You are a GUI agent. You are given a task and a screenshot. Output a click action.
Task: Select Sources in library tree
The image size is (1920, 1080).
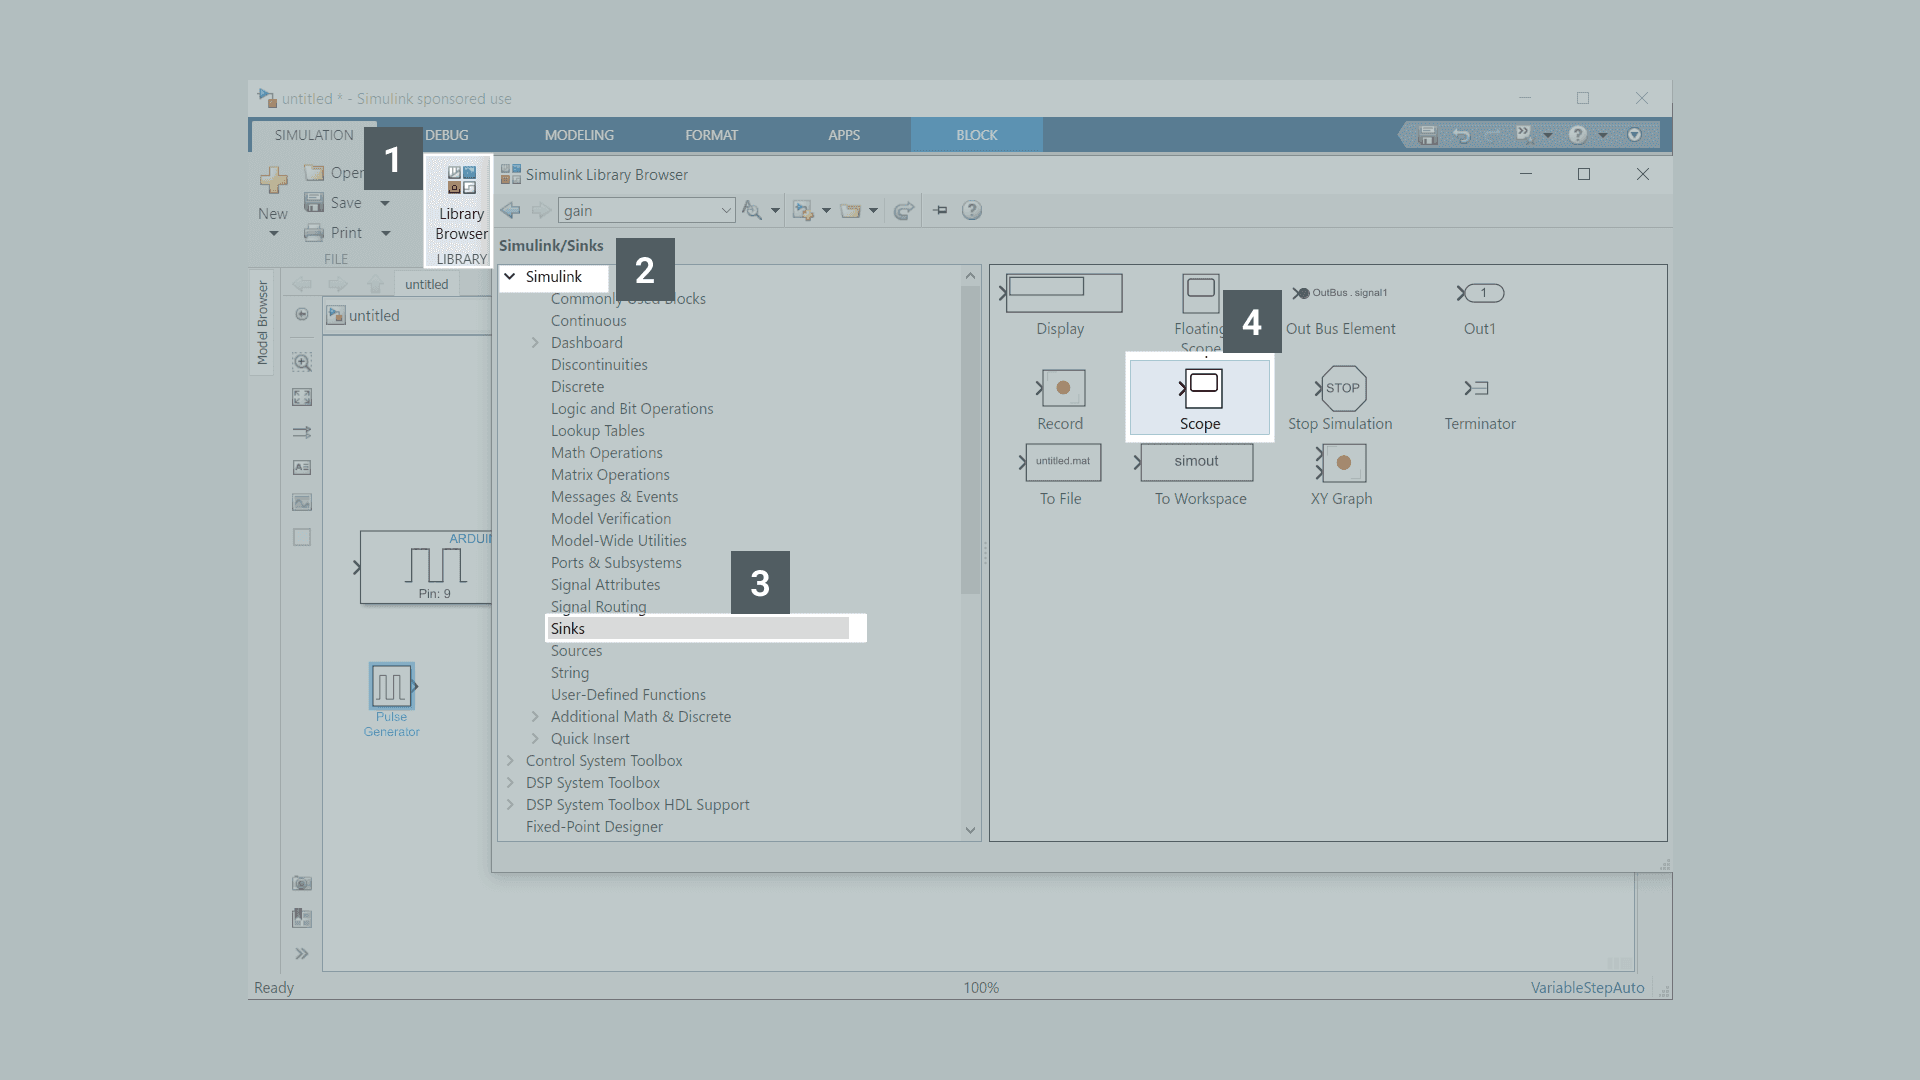[576, 651]
